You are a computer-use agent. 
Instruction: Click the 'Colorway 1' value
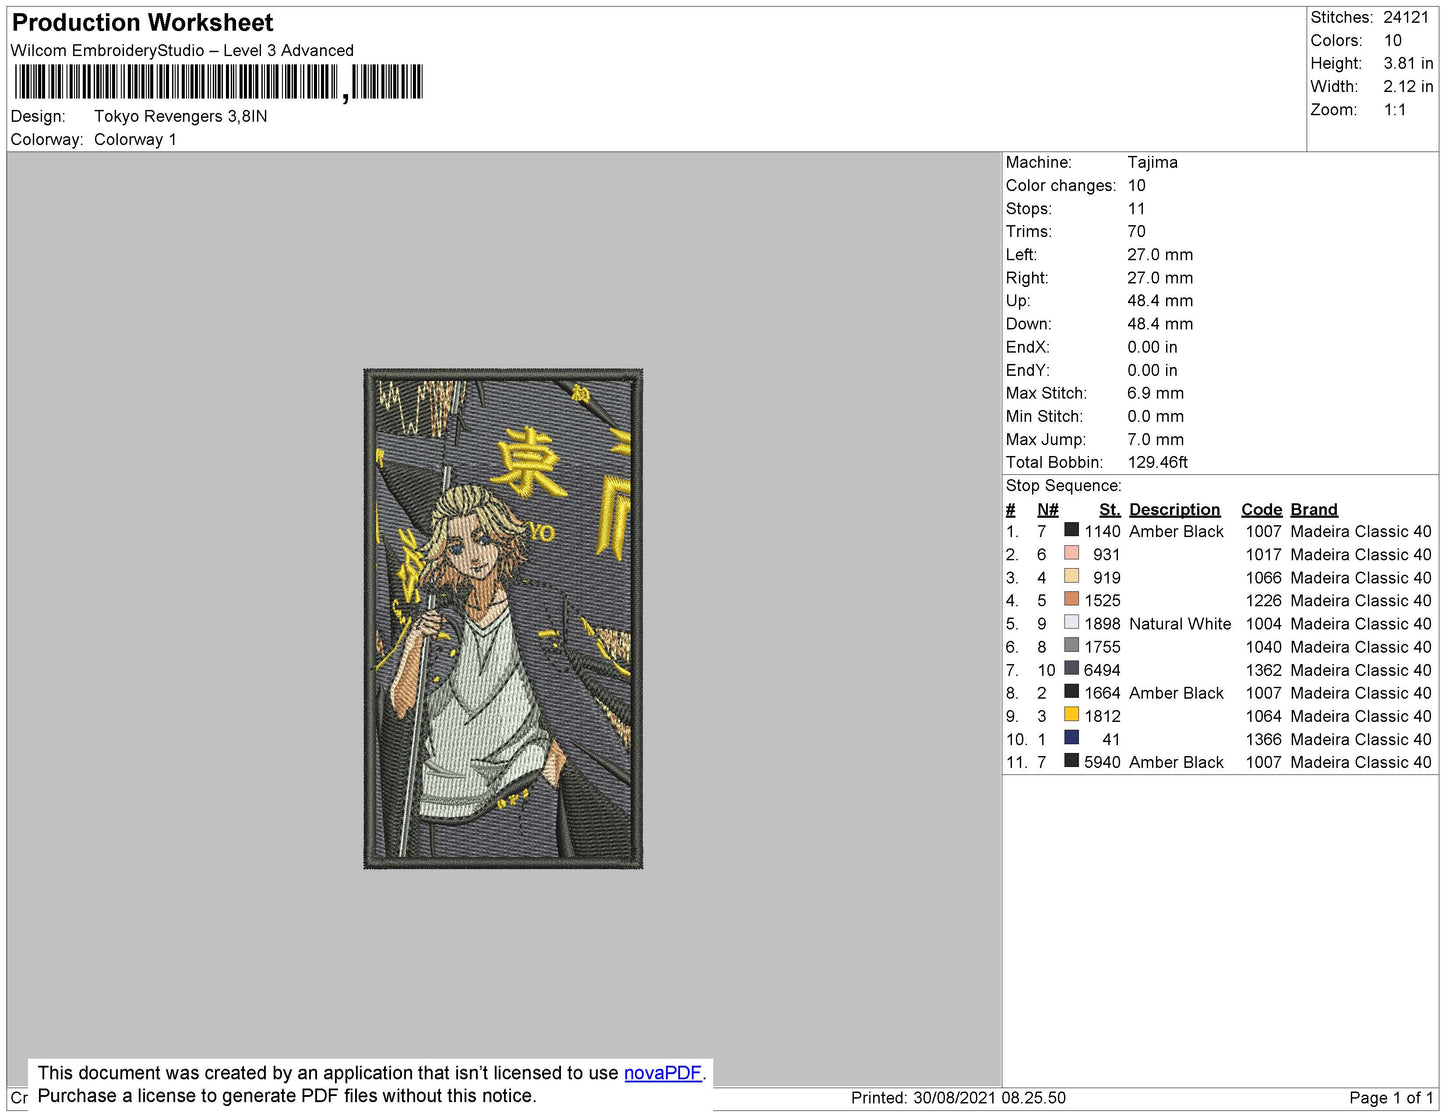(135, 140)
